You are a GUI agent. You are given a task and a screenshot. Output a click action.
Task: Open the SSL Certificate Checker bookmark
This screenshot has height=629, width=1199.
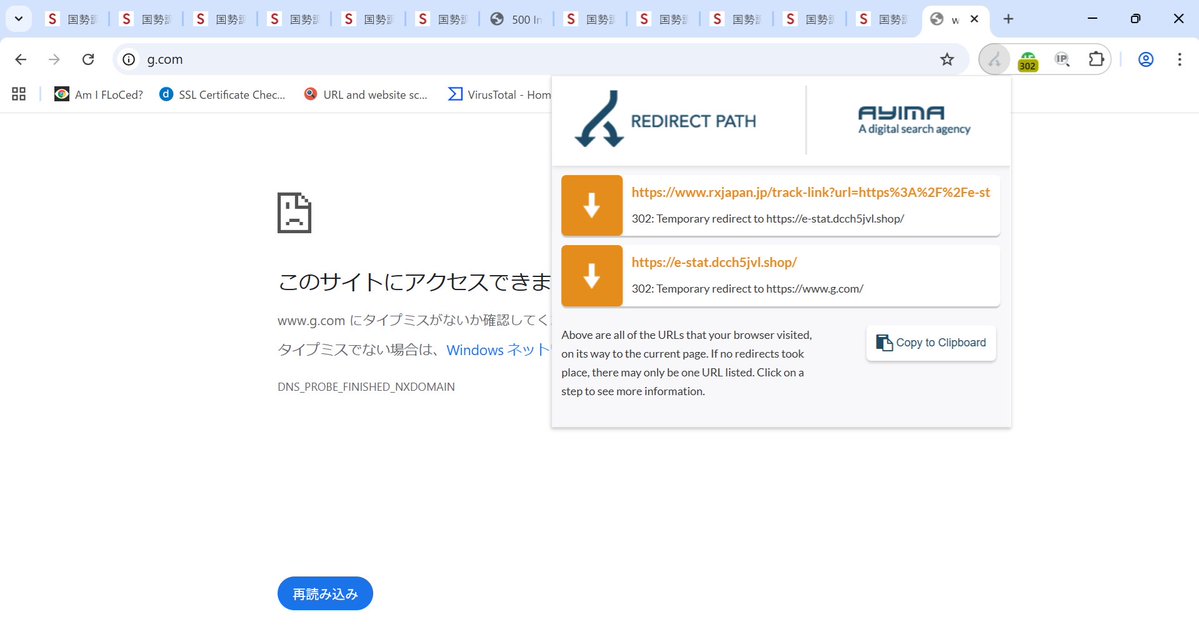point(222,93)
